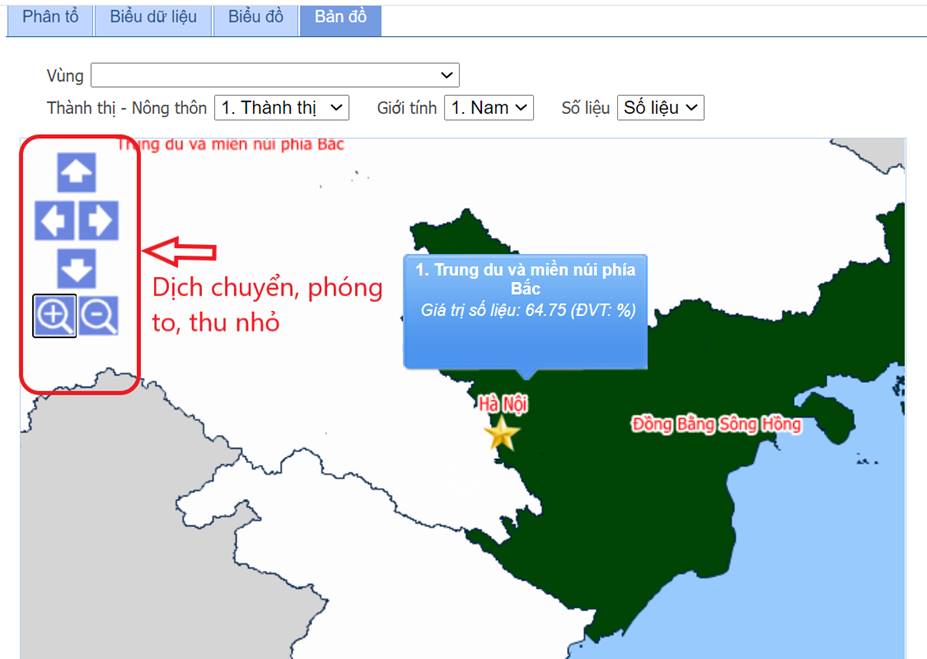Zoom out with the minus magnifier
Screen dimensions: 927x659
[98, 316]
